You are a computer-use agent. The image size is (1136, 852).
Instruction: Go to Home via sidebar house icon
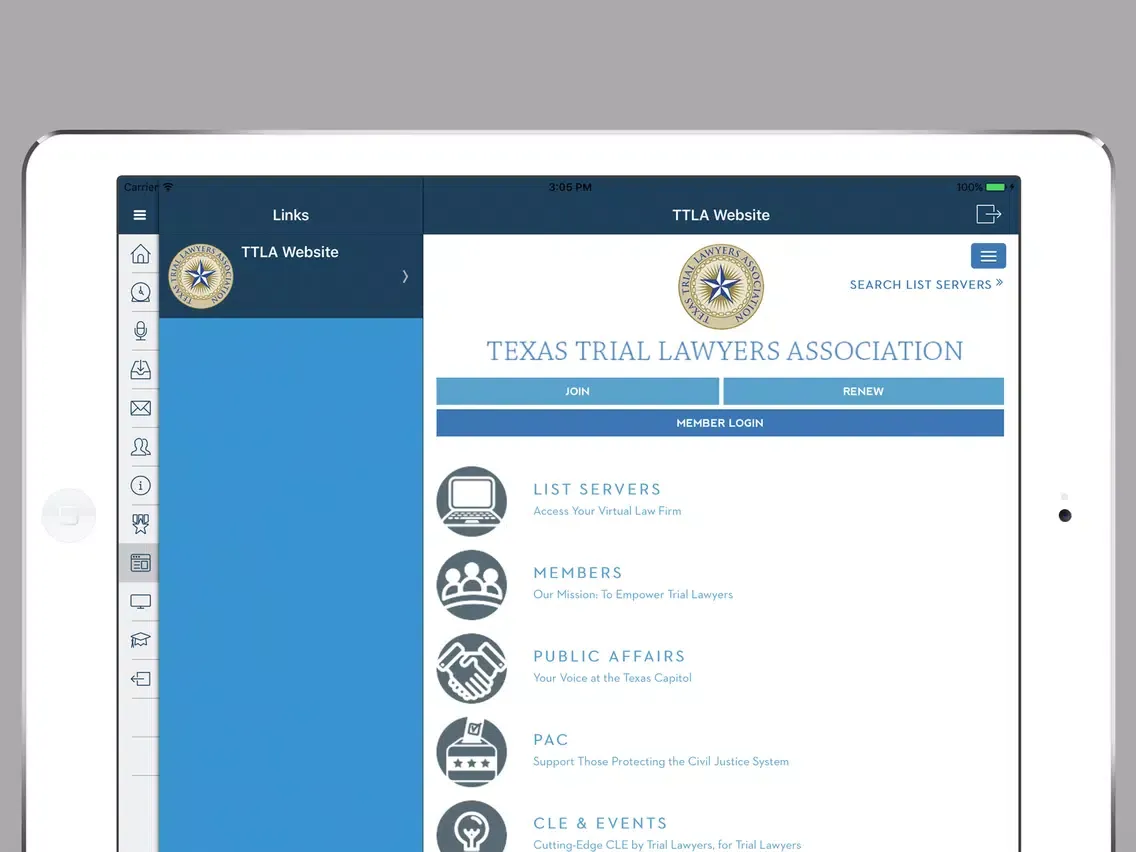pos(141,254)
